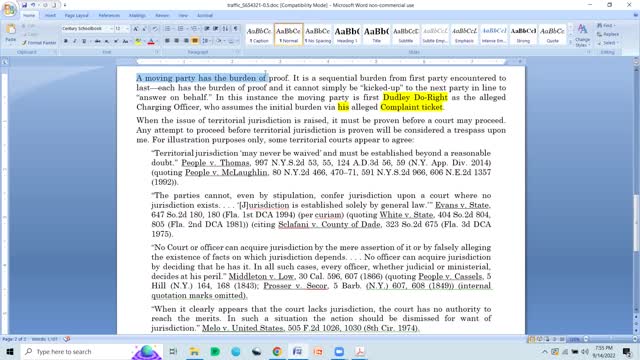The height and width of the screenshot is (360, 640).
Task: Expand the Font dialog launcher
Action: (x=157, y=52)
